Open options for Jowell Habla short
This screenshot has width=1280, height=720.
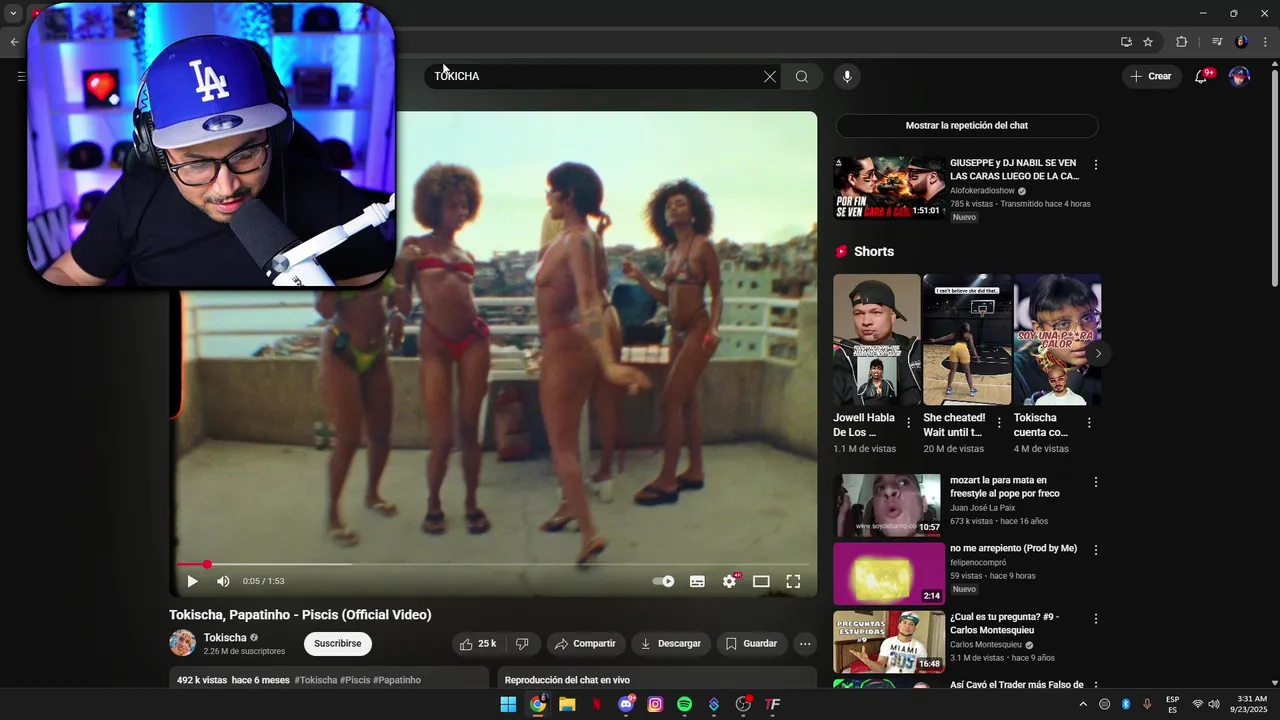[x=908, y=423]
